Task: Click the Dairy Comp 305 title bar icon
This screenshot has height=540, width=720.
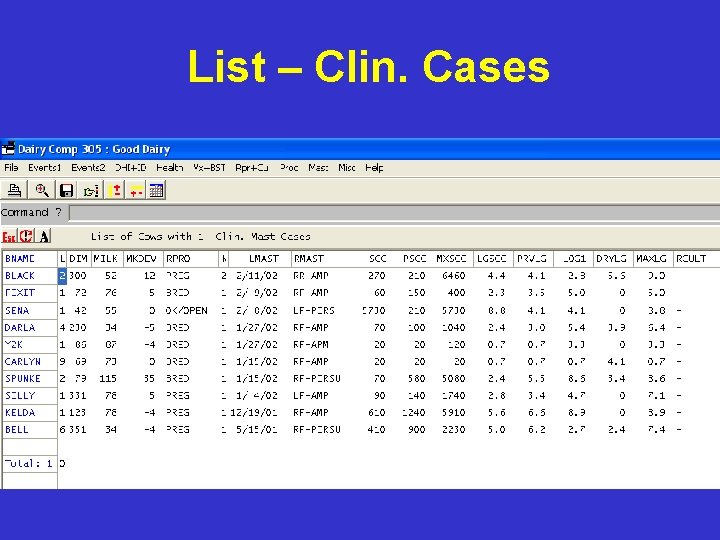Action: [8, 149]
